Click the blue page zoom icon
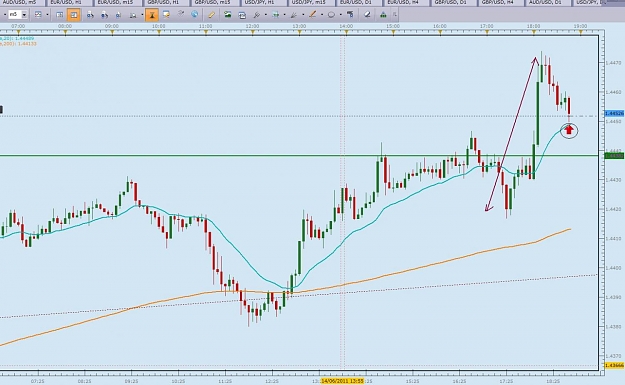 (118, 15)
